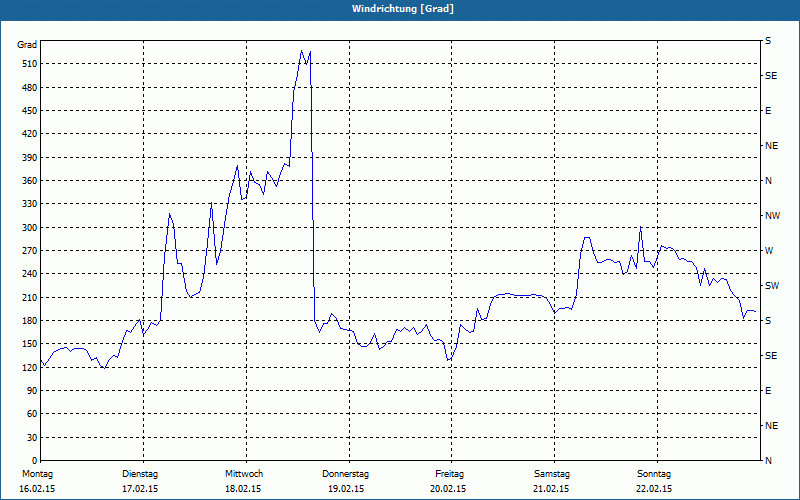Select the y-axis value 60
Viewport: 800px width, 500px height.
click(32, 414)
